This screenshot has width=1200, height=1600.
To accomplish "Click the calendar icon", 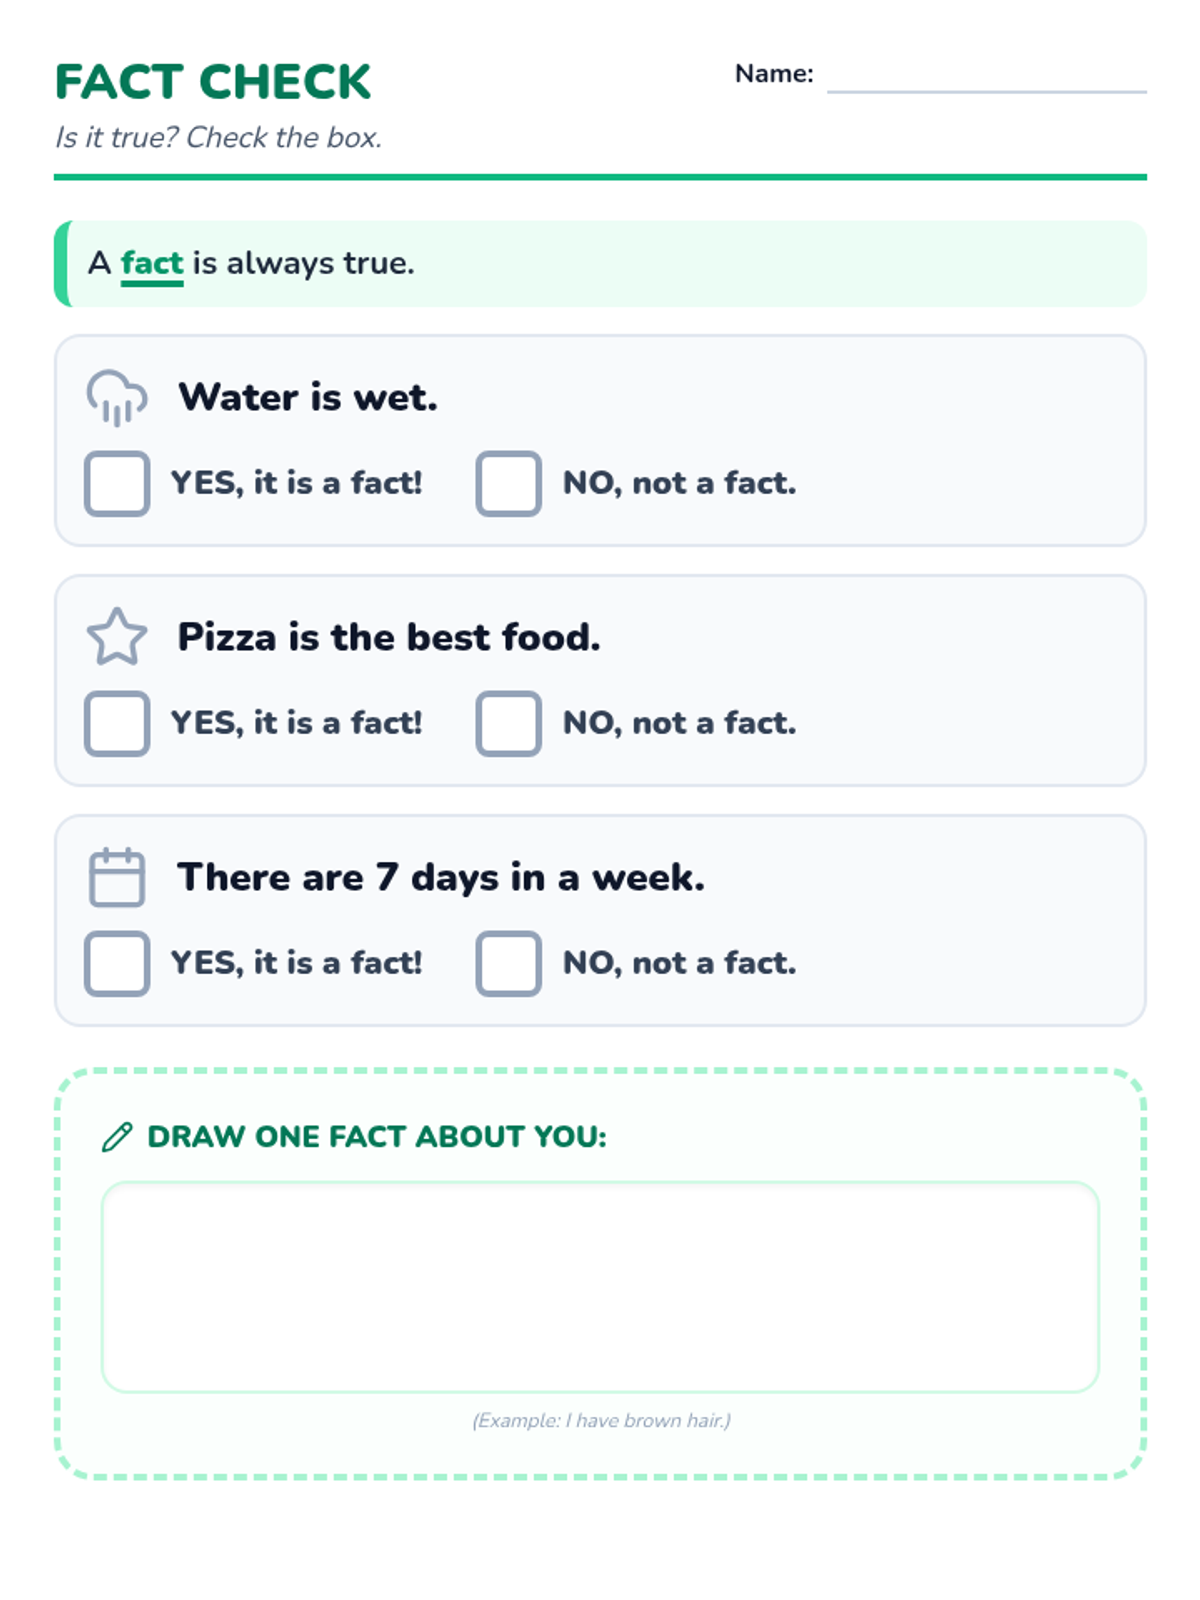I will (x=117, y=877).
